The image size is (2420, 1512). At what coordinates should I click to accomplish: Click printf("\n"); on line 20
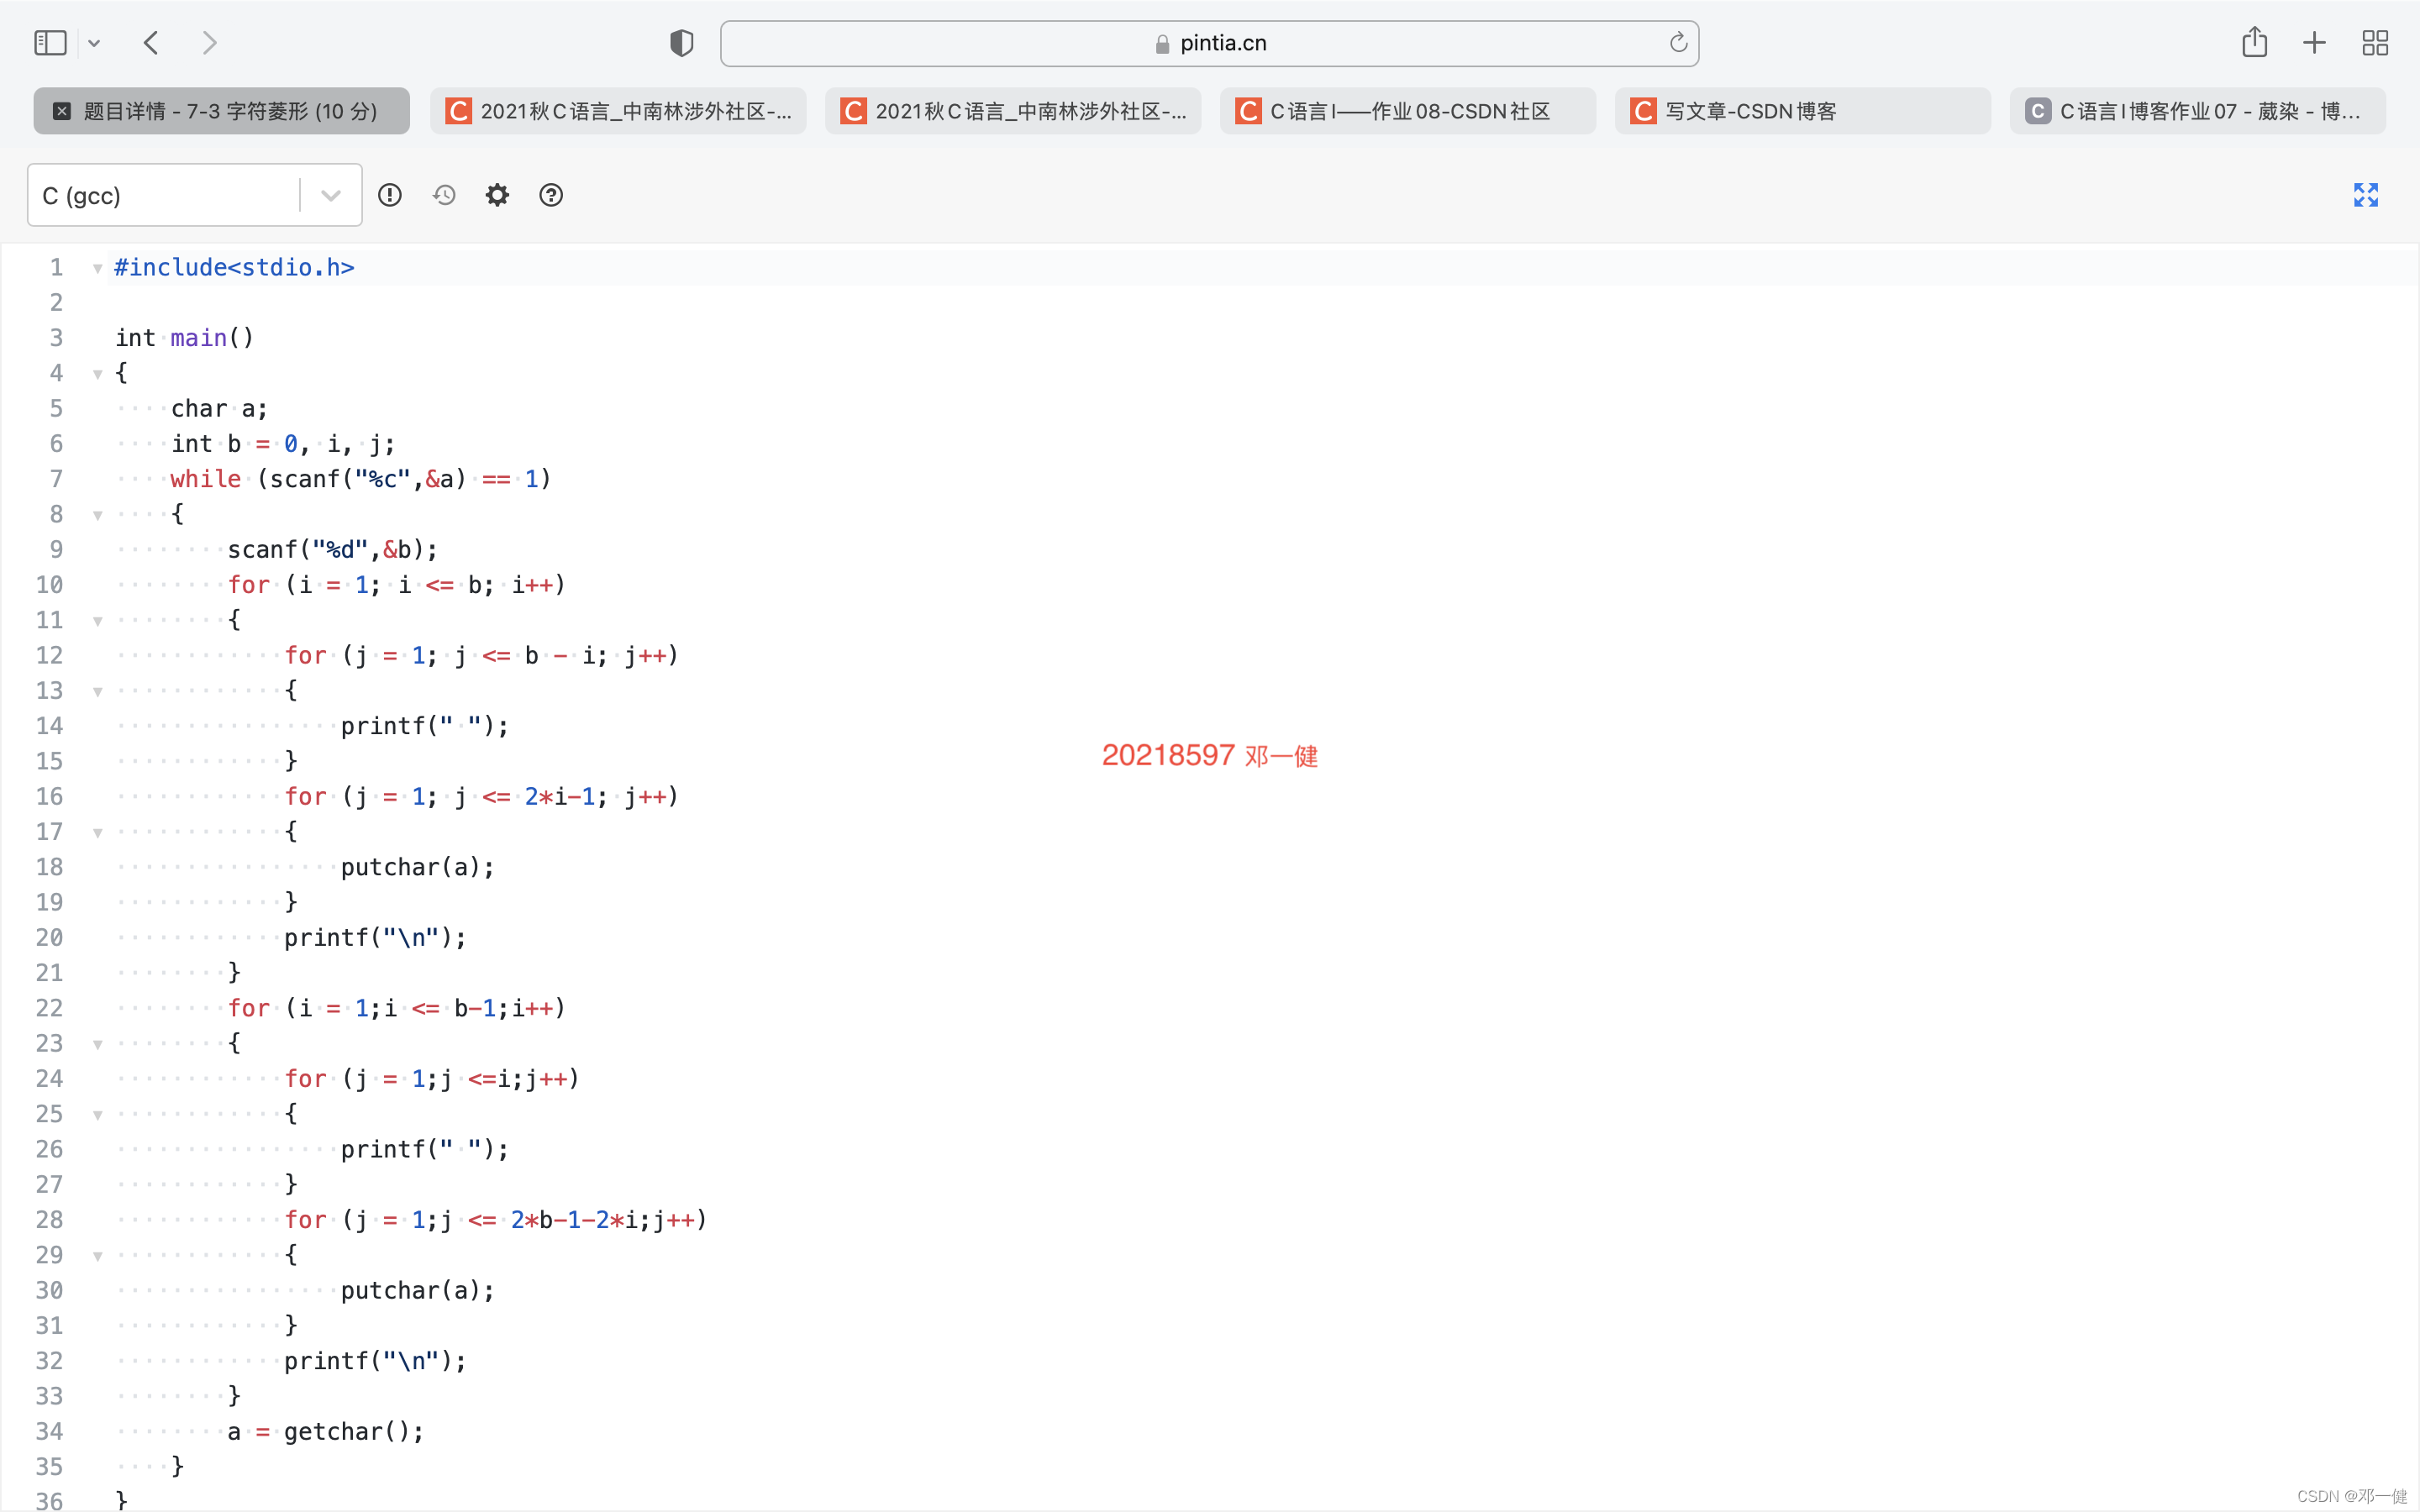point(375,938)
